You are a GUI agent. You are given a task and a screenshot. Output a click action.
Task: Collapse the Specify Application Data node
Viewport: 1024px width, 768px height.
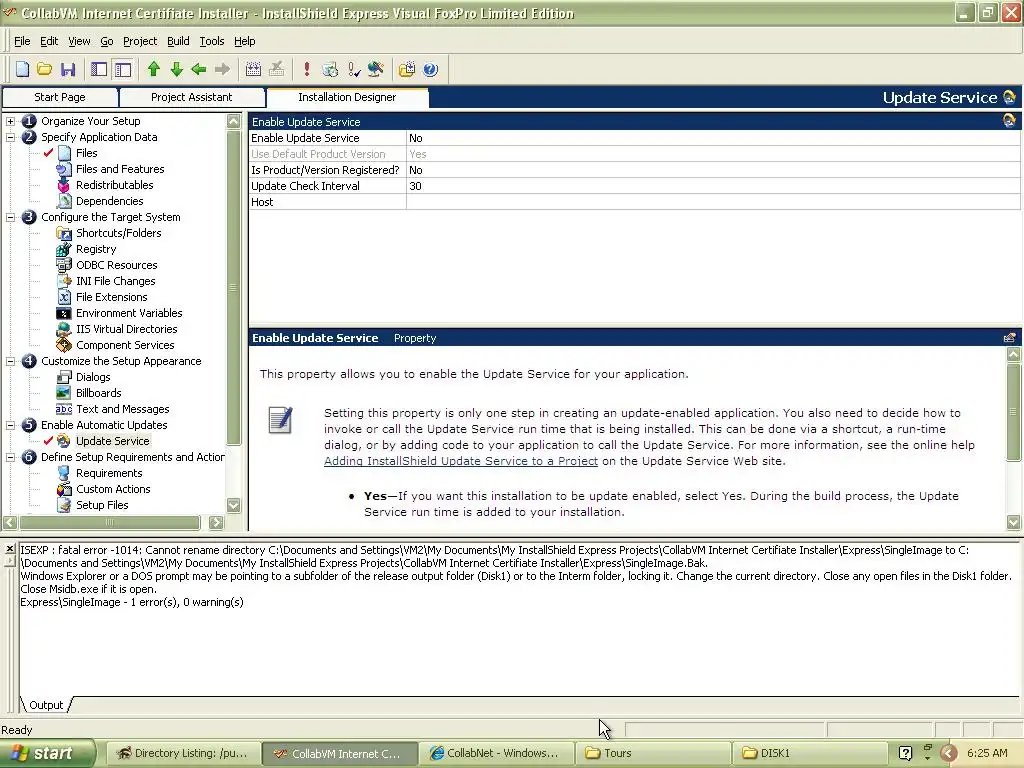tap(10, 137)
